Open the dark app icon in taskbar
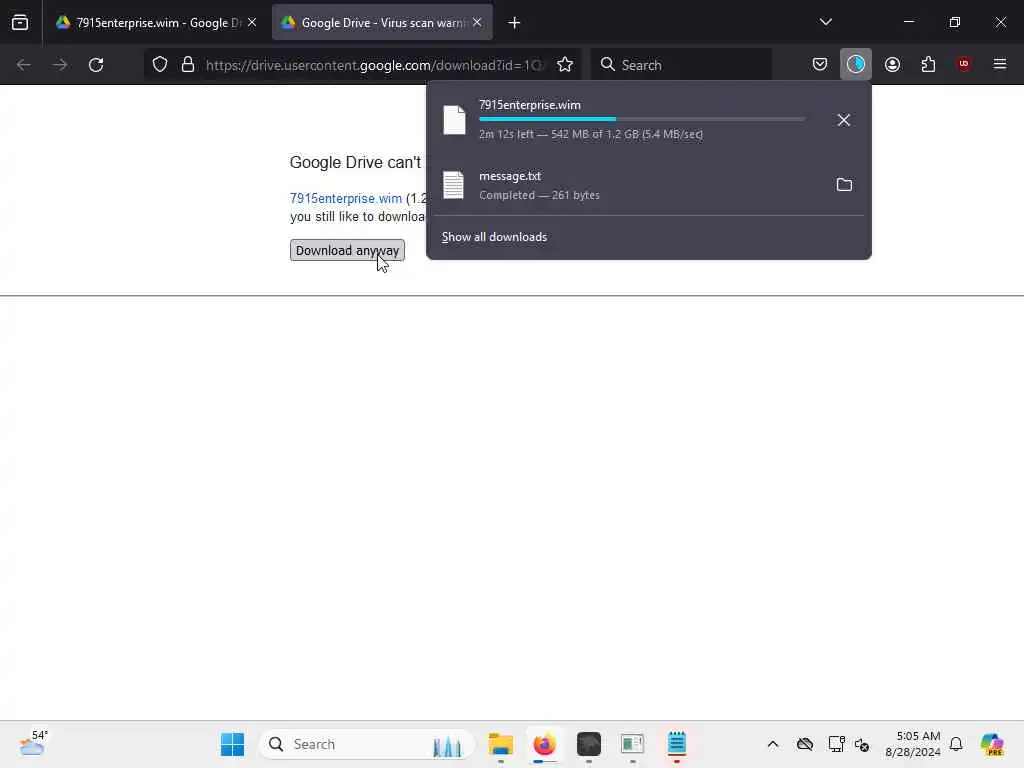This screenshot has width=1024, height=768. 588,744
